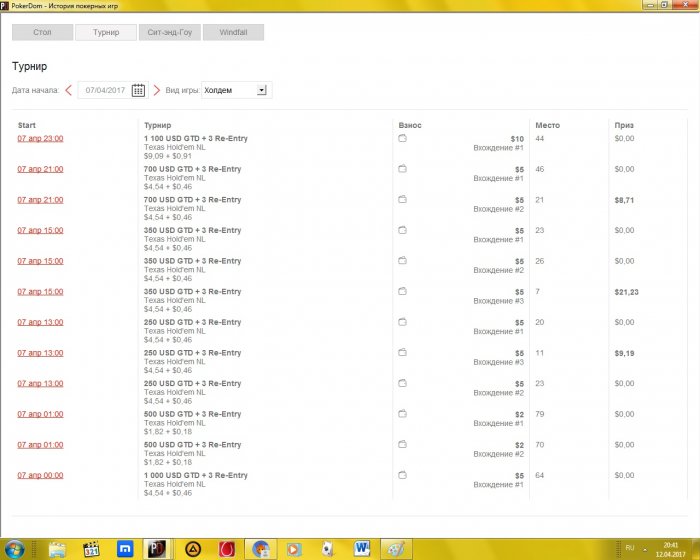This screenshot has width=700, height=560.
Task: Click buy-in icon for $10 tournament row
Action: point(402,139)
